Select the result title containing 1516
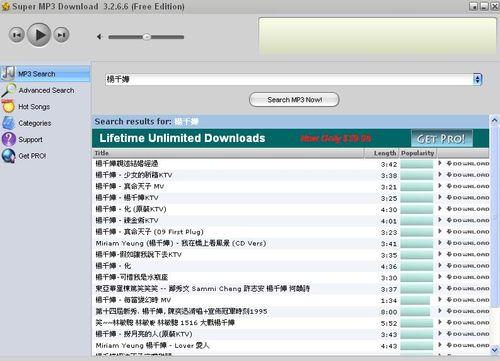The image size is (500, 361). (165, 323)
